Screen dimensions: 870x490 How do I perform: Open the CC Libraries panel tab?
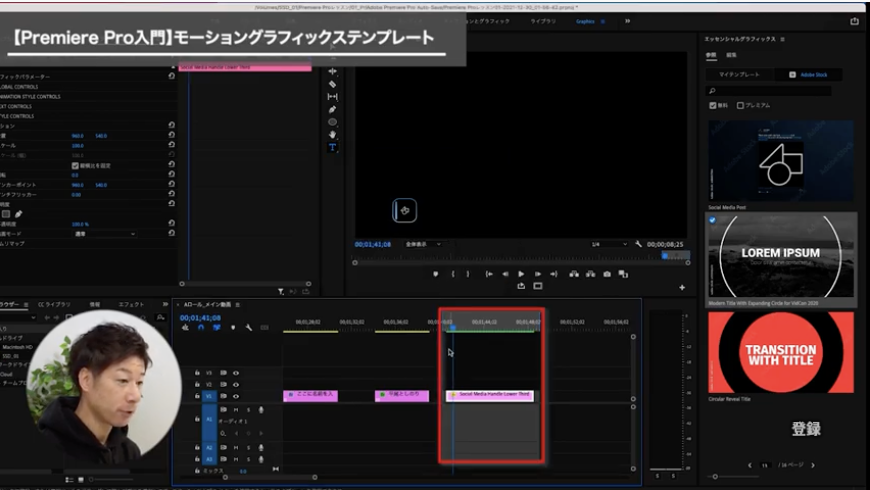(54, 304)
